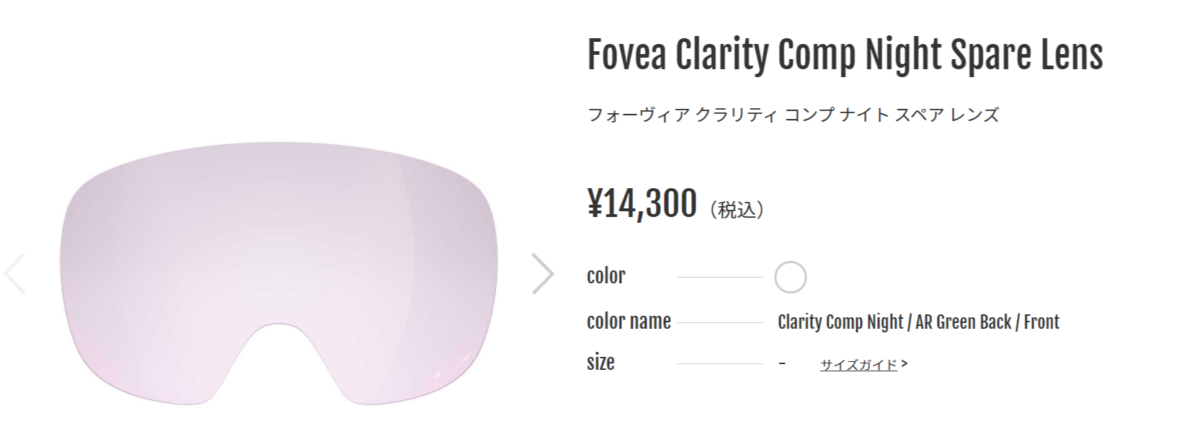Click the (税込) tax-included note
Screen dimensions: 1200x429
(737, 210)
